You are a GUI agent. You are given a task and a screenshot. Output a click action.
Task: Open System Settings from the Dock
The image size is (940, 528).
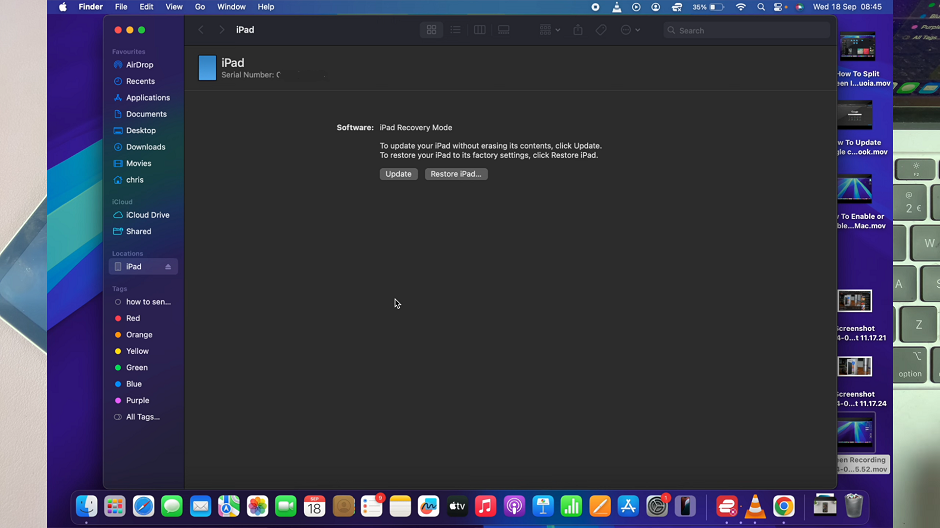click(x=657, y=506)
